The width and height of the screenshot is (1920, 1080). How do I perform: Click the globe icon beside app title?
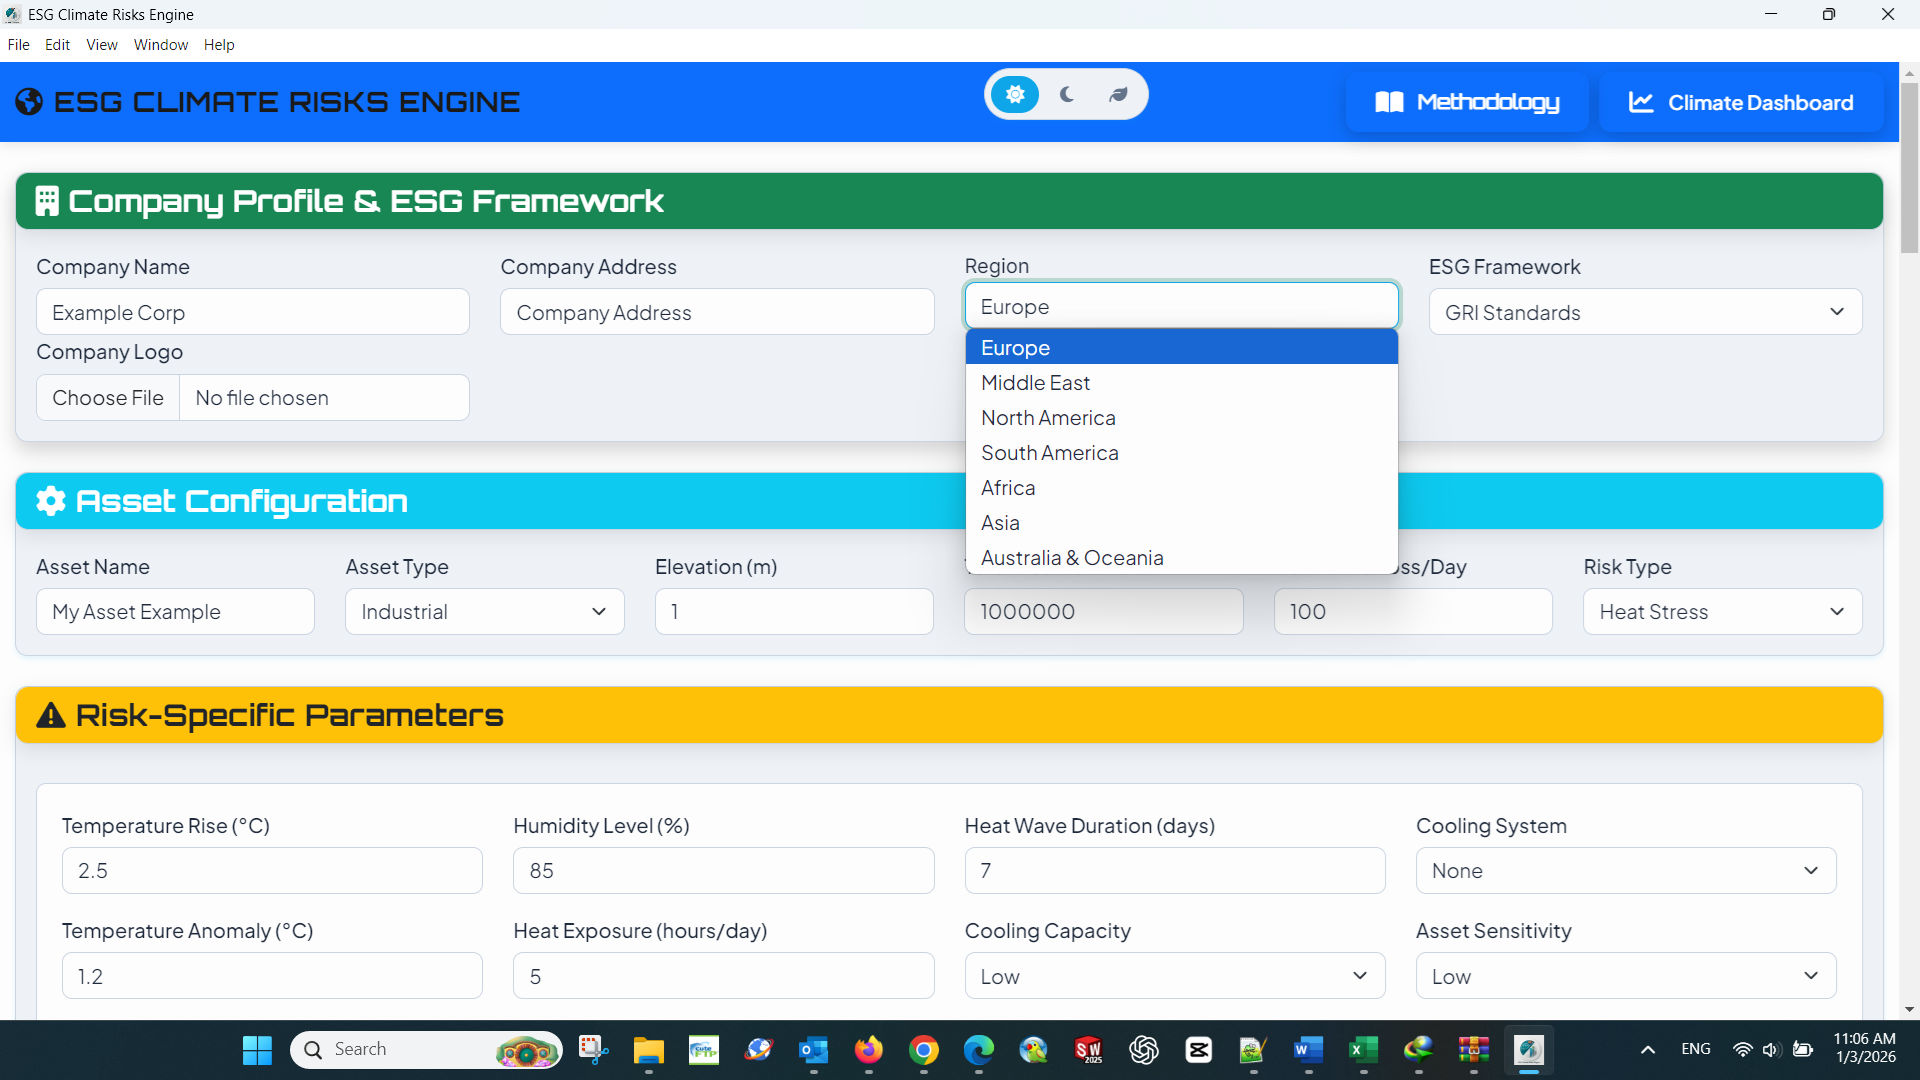click(x=29, y=102)
